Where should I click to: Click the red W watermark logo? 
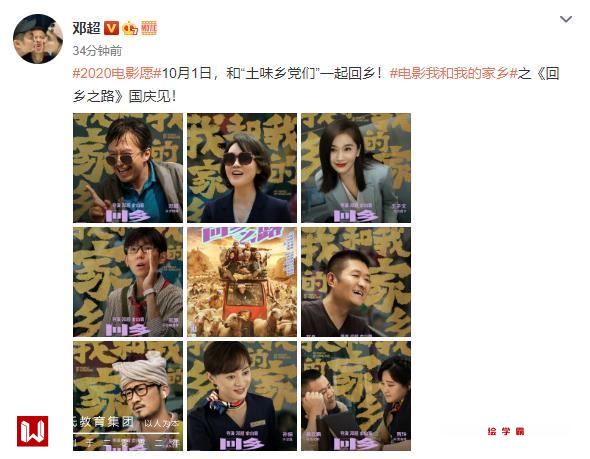[x=32, y=431]
